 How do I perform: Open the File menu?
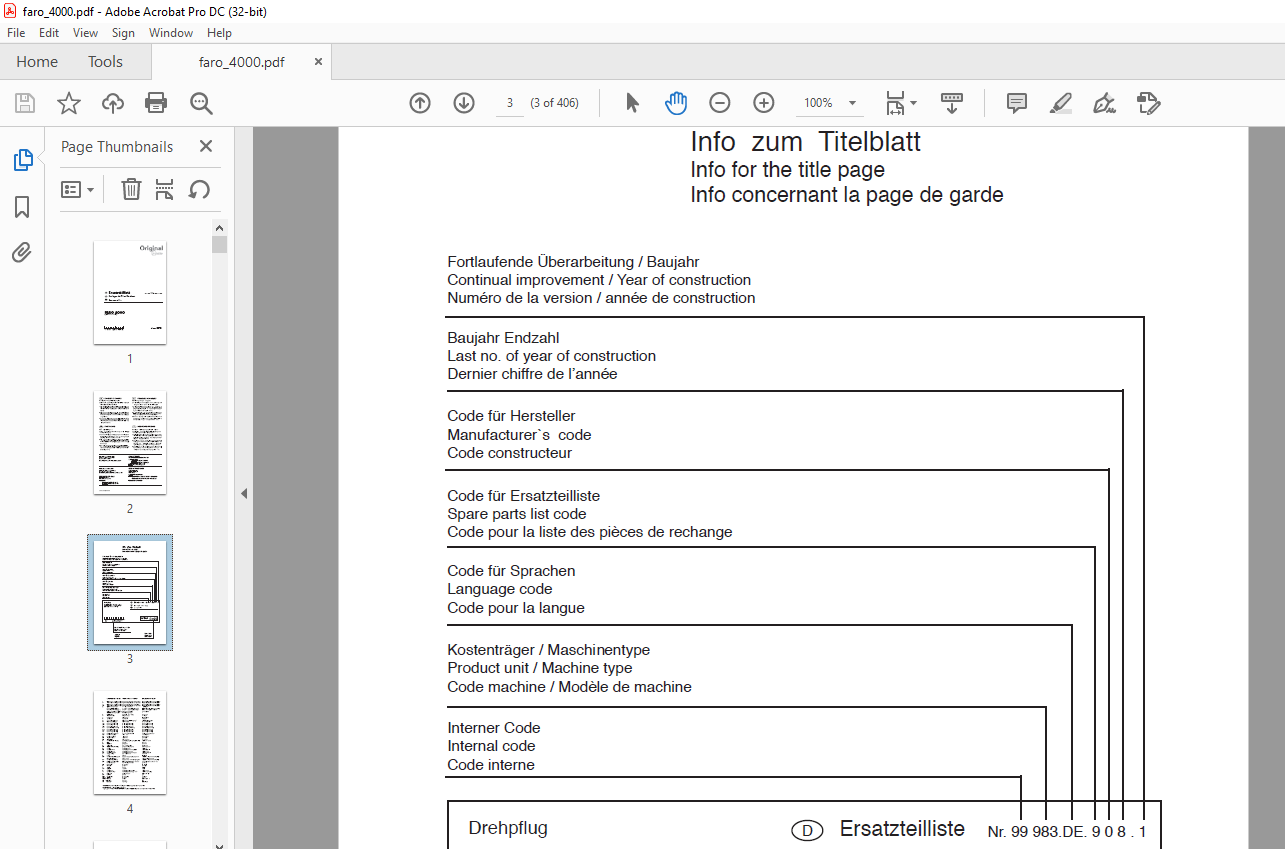click(16, 33)
